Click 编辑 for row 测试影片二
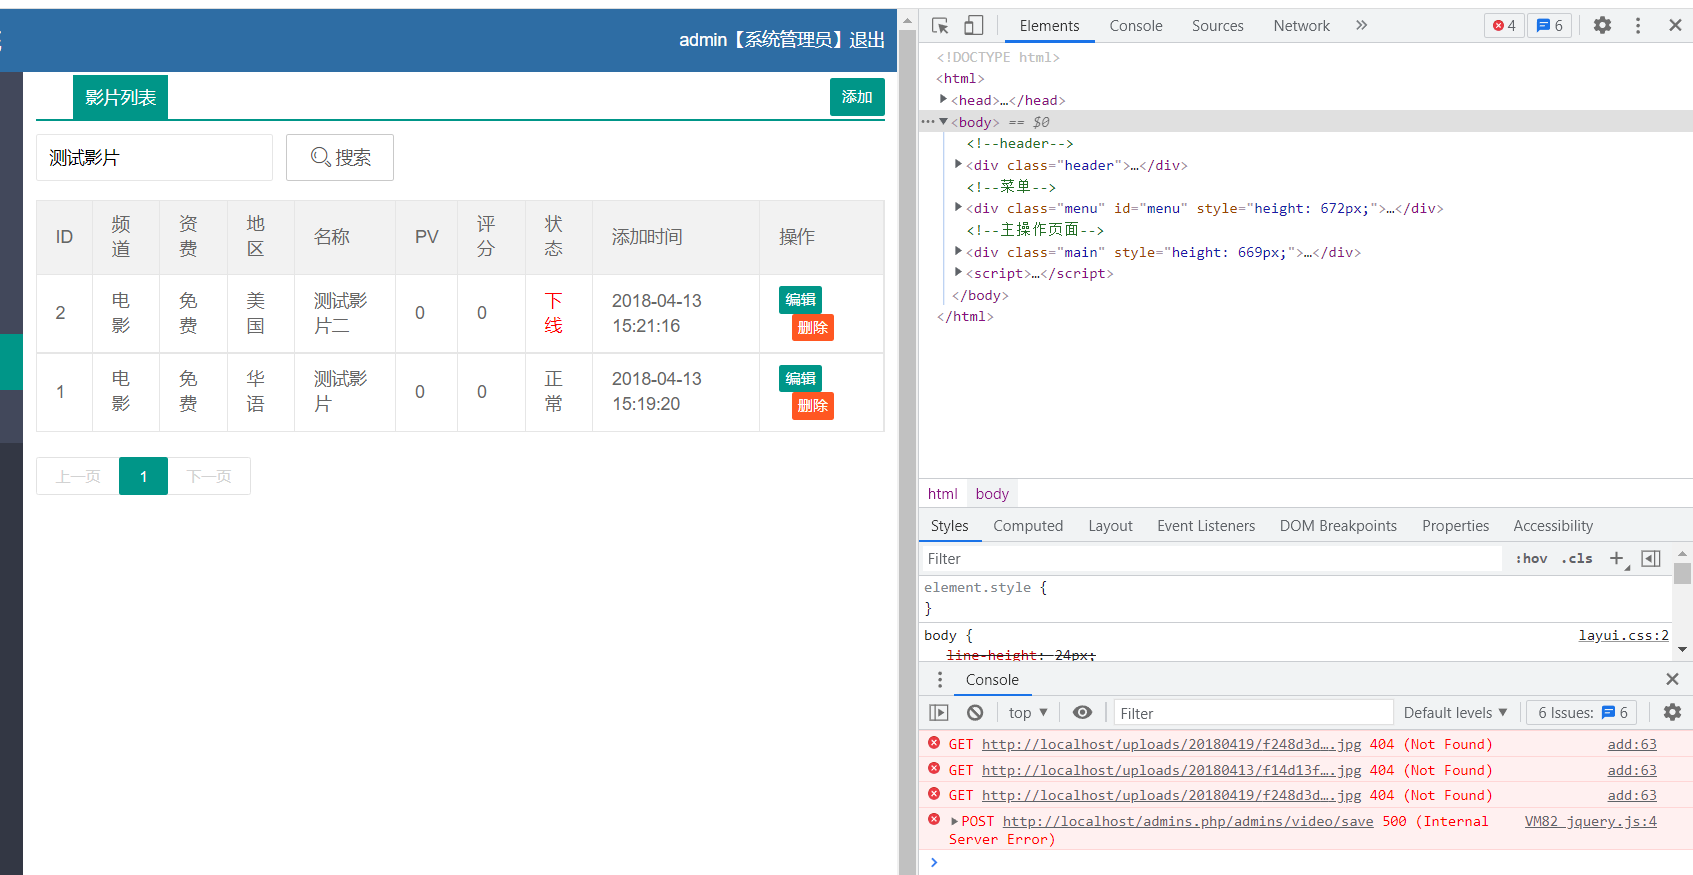The height and width of the screenshot is (875, 1693). click(x=800, y=300)
